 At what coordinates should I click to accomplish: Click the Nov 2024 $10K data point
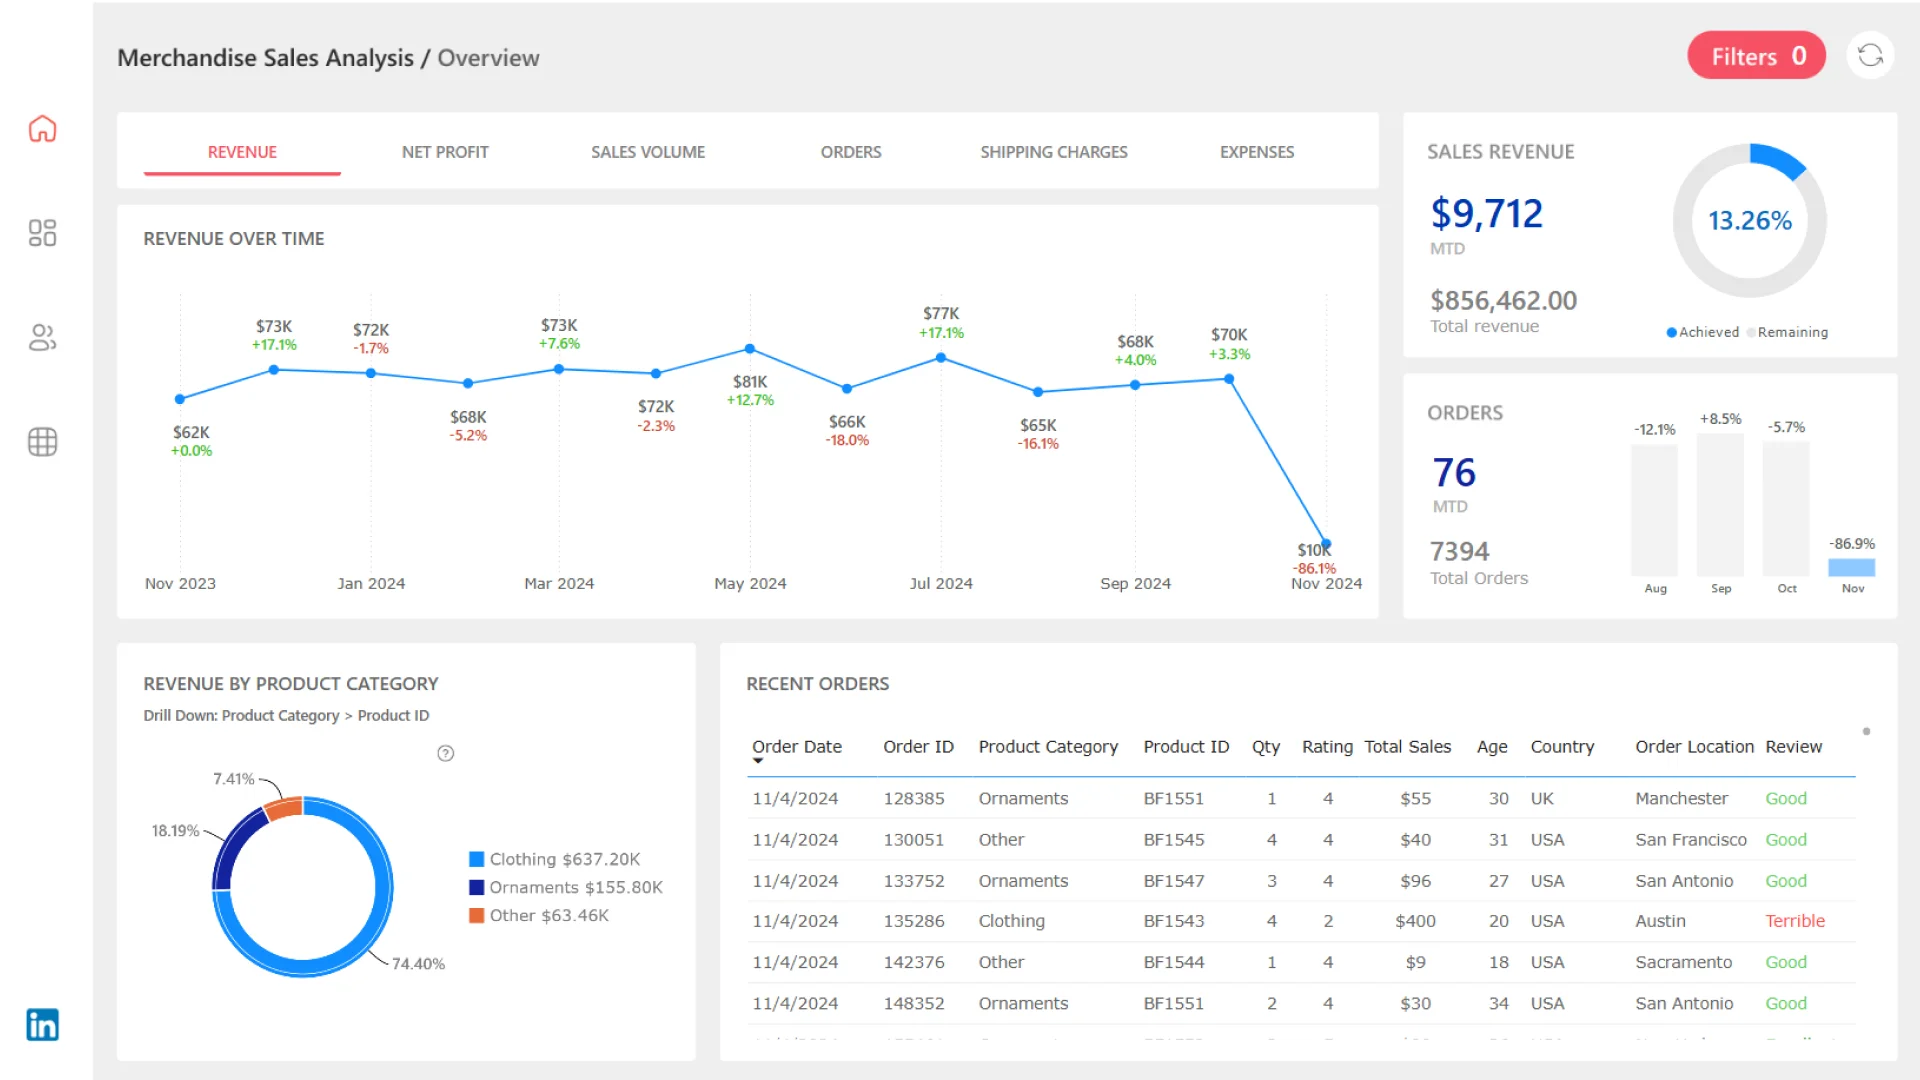point(1326,544)
